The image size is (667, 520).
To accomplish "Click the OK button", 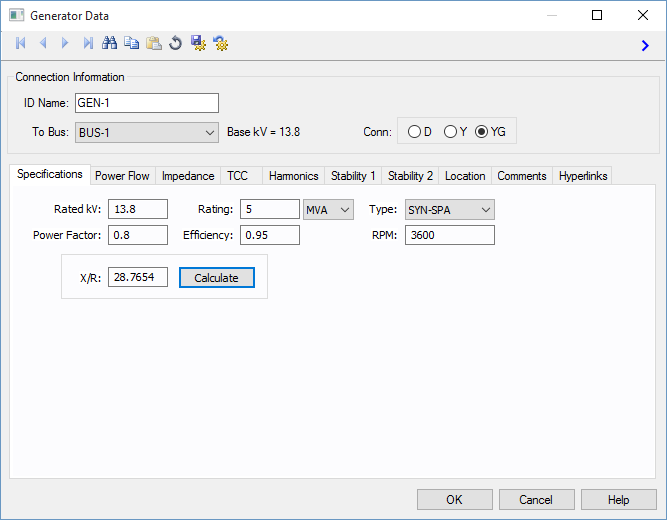I will (x=454, y=500).
